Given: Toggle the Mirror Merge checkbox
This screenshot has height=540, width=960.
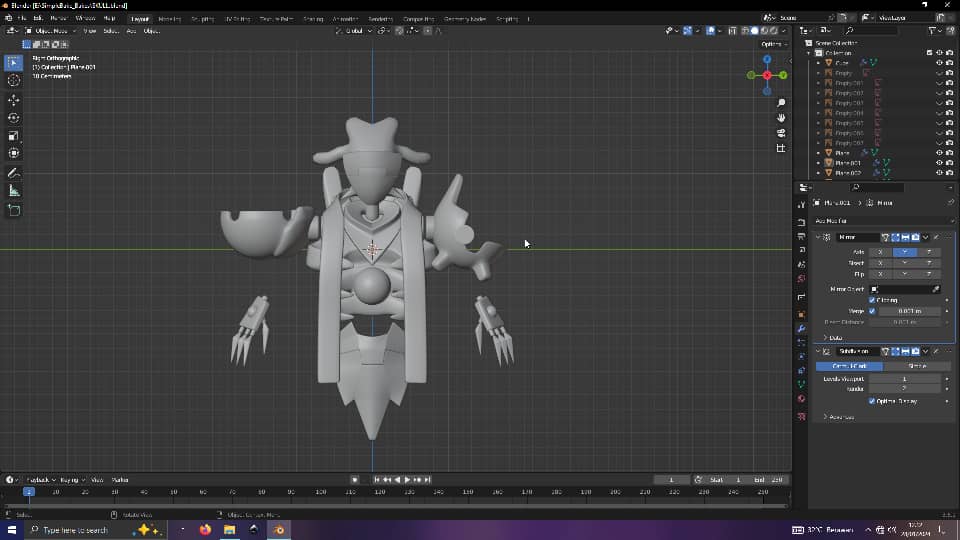Looking at the screenshot, I should tap(872, 311).
